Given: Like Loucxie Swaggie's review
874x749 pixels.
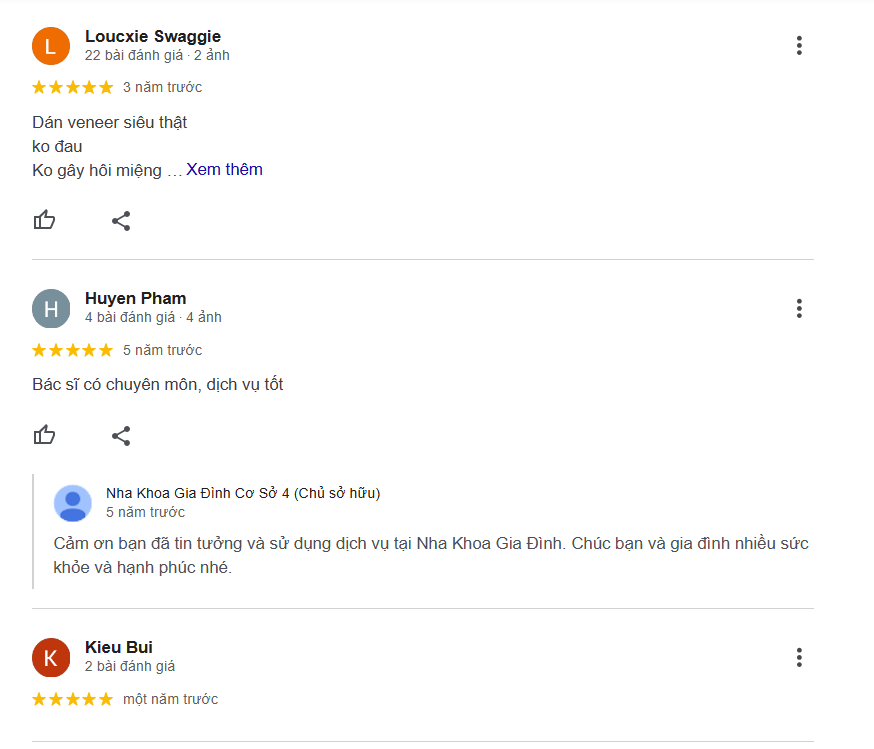Looking at the screenshot, I should (x=44, y=221).
